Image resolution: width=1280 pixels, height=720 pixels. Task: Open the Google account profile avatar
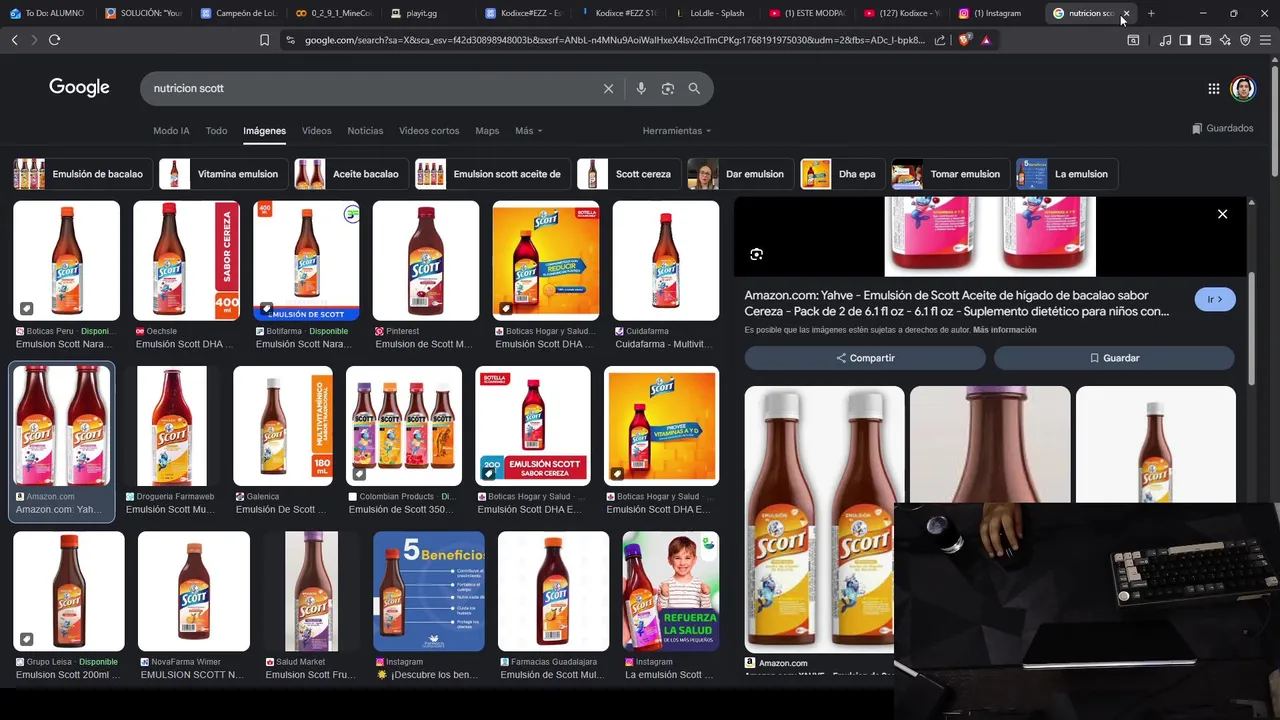click(1243, 88)
